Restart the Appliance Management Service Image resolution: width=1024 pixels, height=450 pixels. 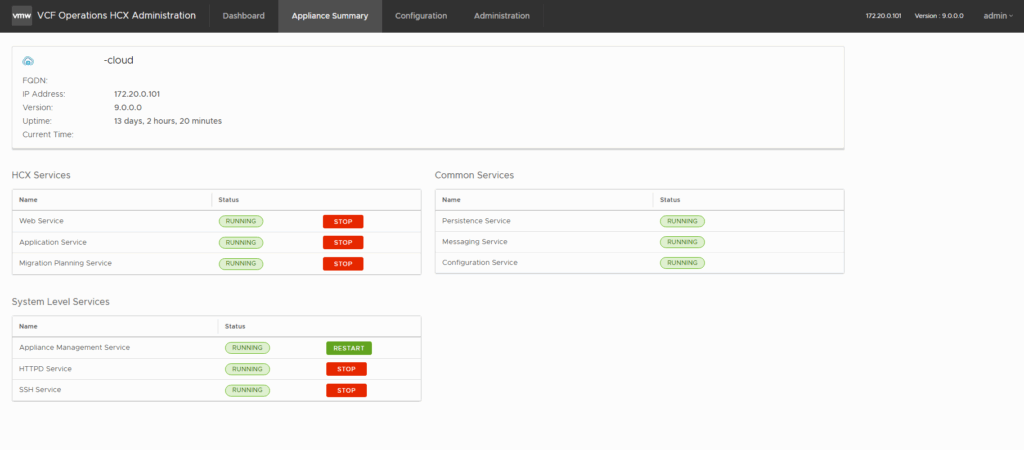coord(348,348)
